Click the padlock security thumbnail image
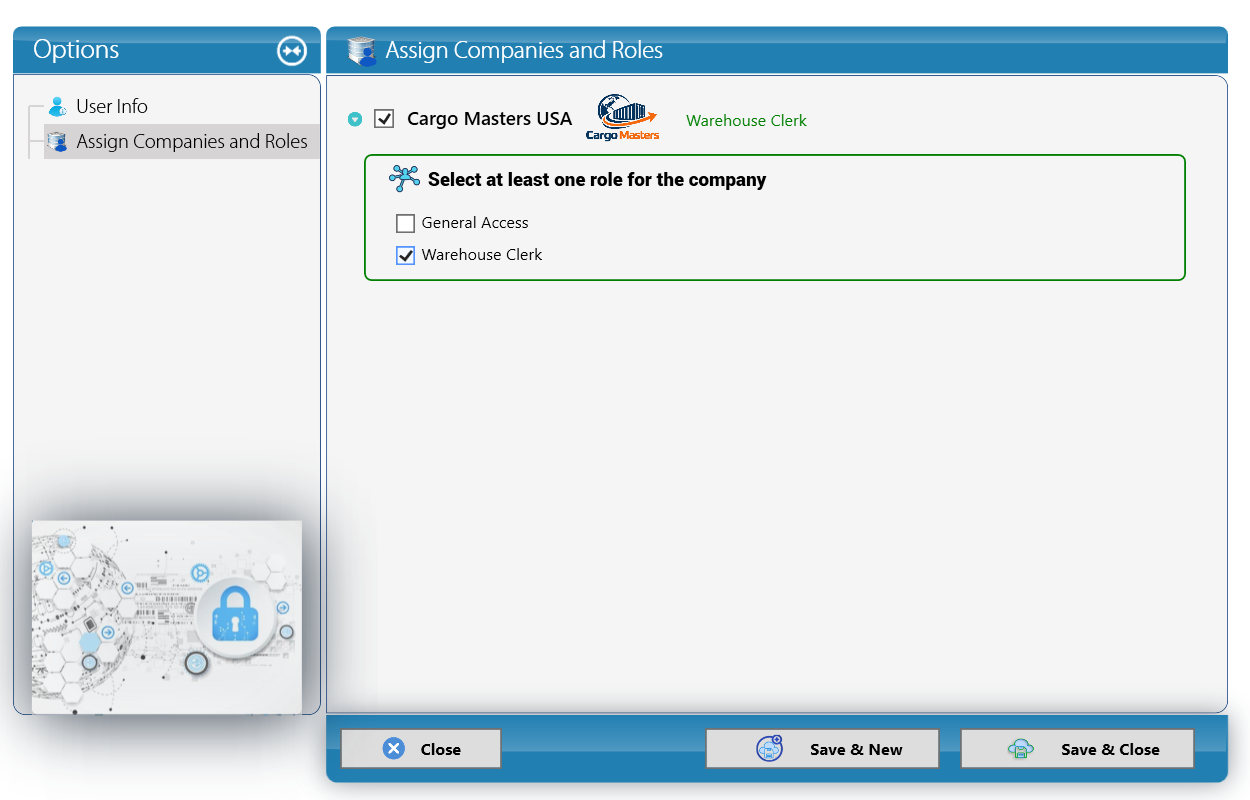1250x800 pixels. (167, 617)
